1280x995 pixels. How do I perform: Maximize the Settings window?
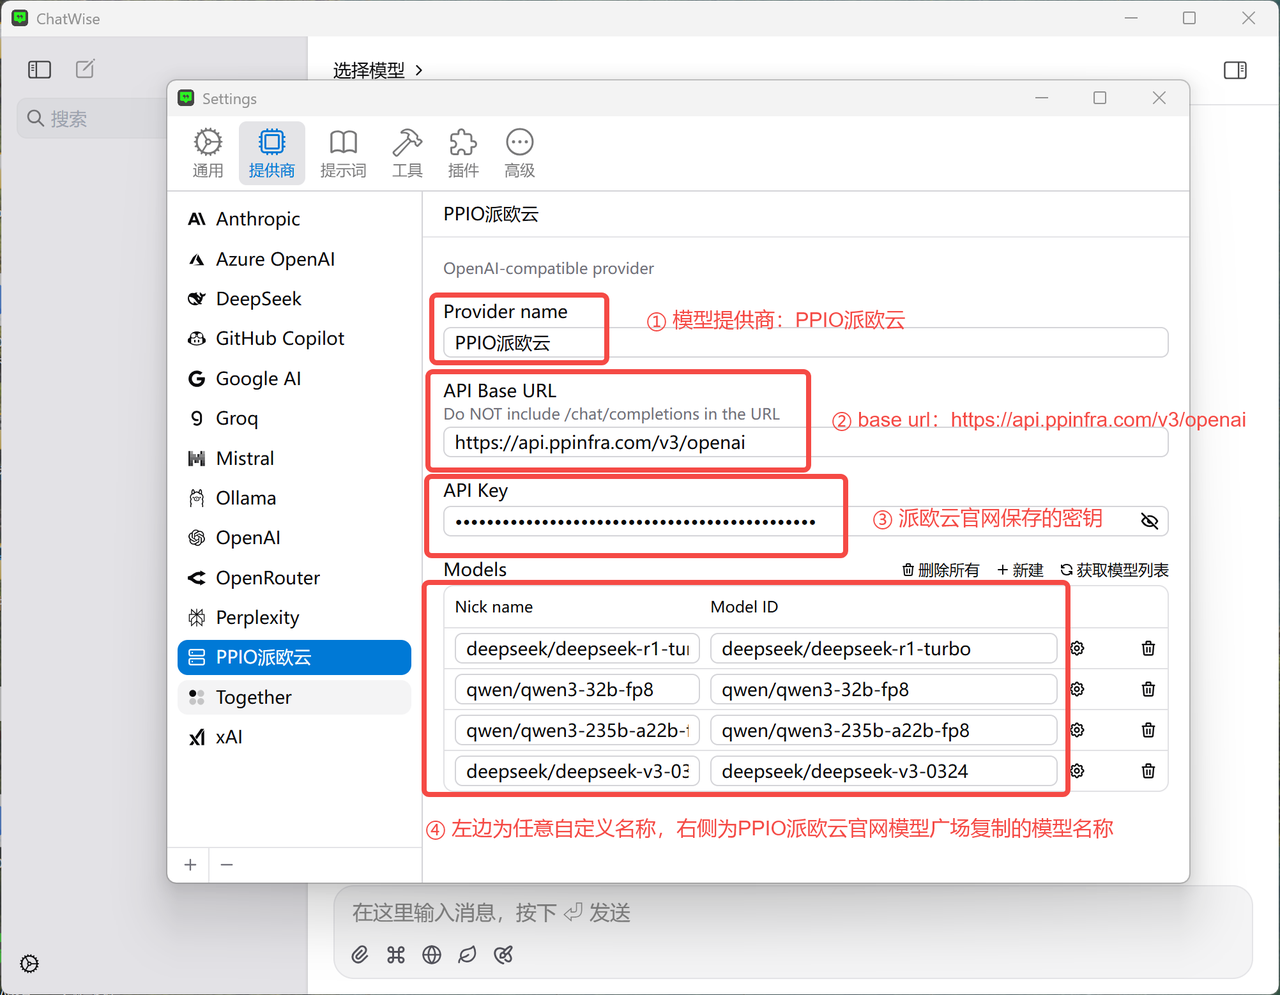[1100, 98]
